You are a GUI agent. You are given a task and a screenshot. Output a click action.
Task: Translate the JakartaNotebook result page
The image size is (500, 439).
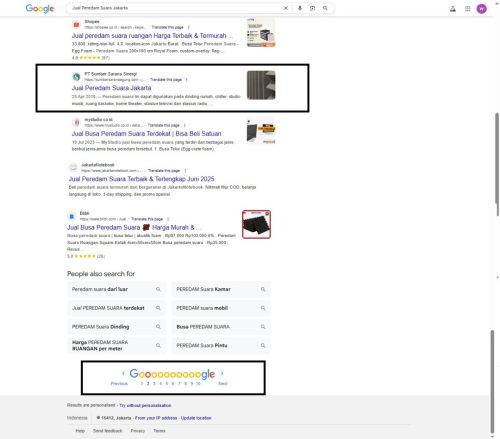[164, 171]
